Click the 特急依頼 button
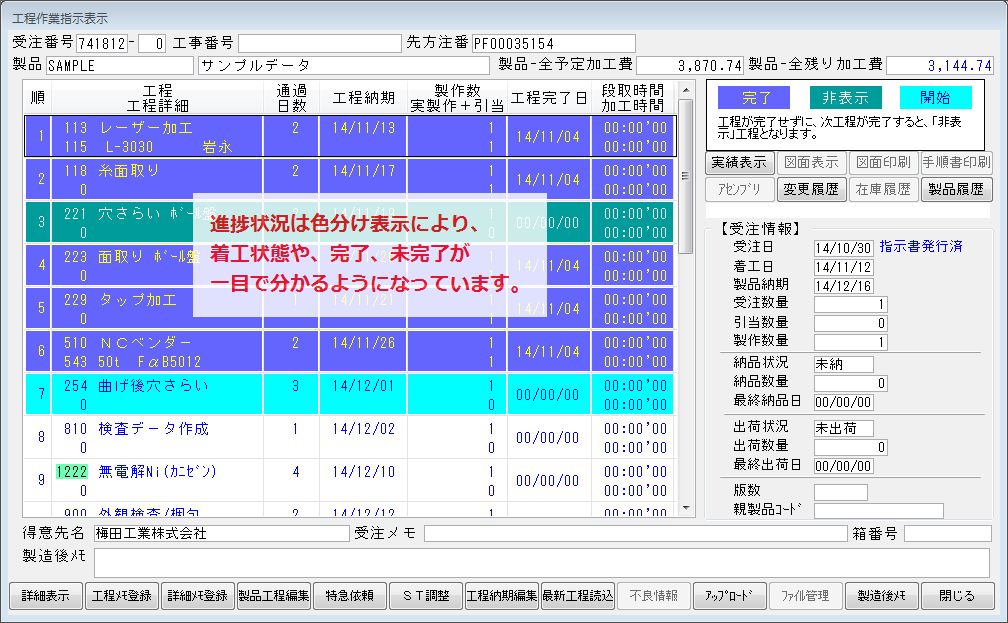This screenshot has height=623, width=1008. tap(349, 596)
